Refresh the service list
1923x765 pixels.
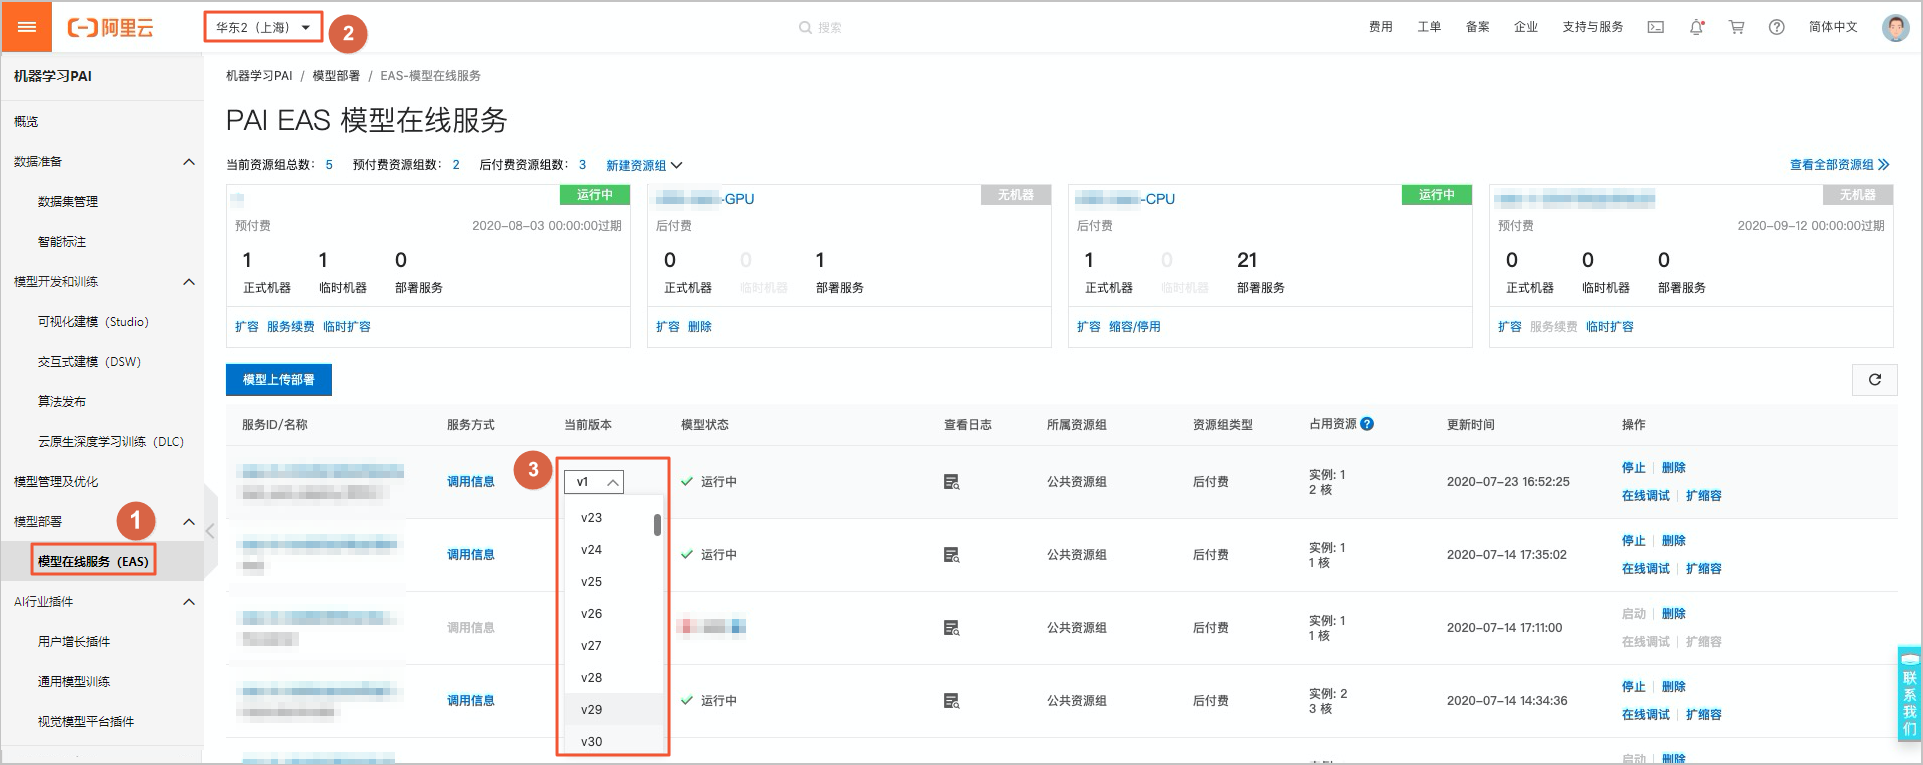tap(1875, 380)
